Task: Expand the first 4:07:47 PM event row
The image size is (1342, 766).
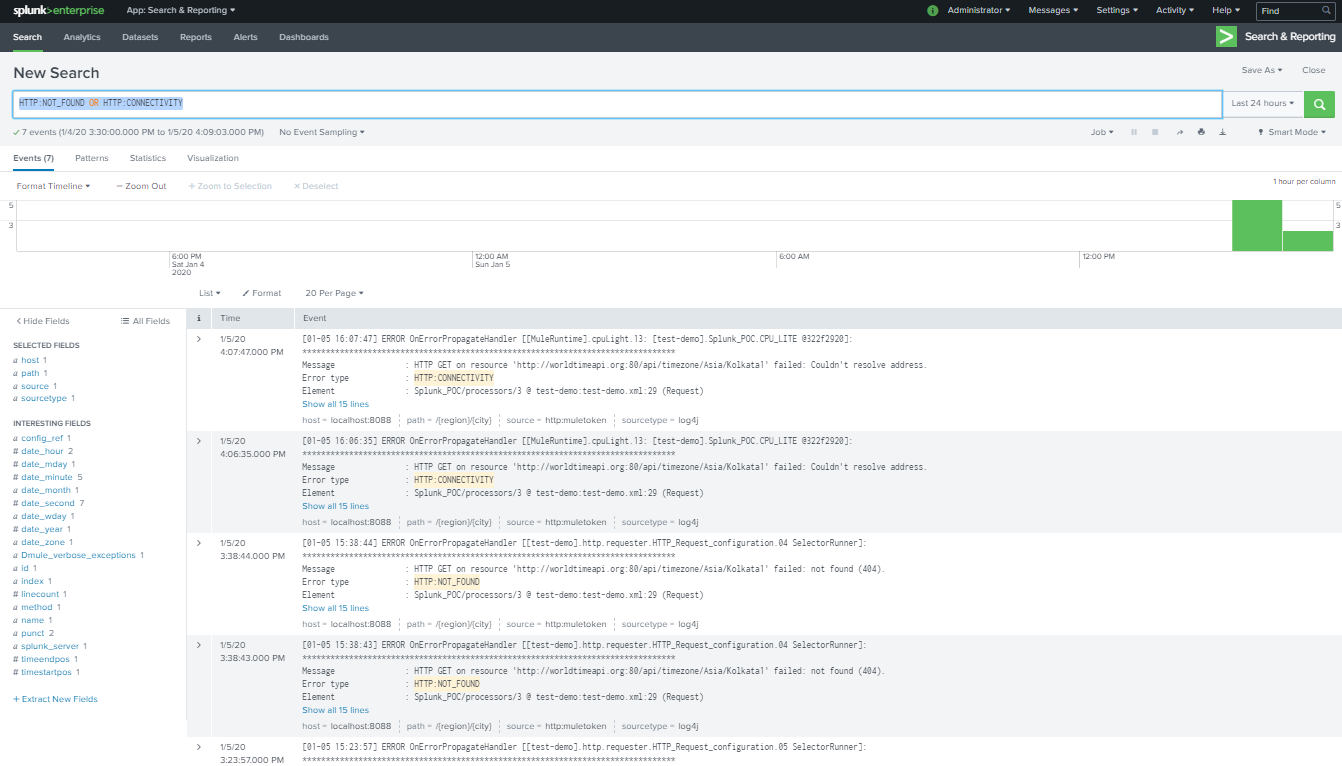Action: [x=199, y=340]
